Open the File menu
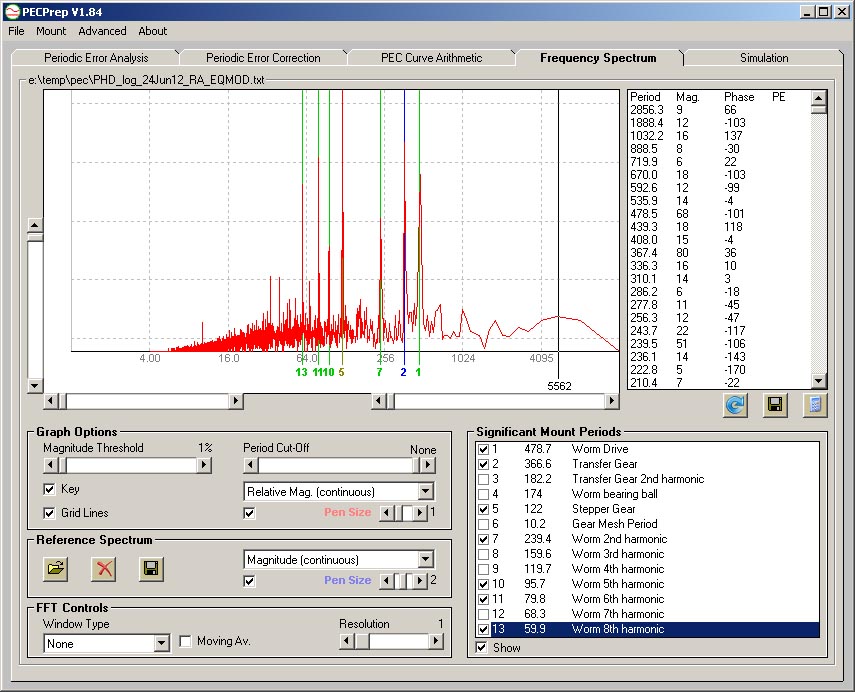This screenshot has height=692, width=855. pyautogui.click(x=16, y=31)
